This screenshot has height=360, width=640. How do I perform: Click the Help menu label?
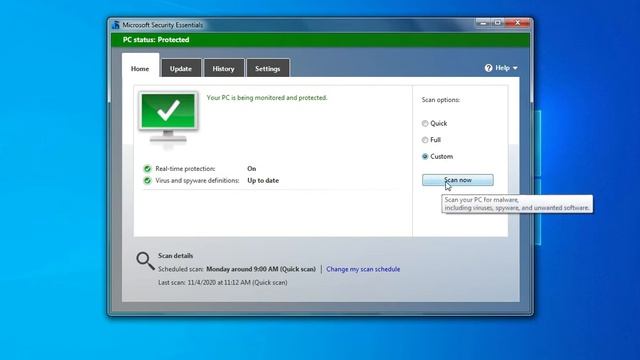coord(502,68)
